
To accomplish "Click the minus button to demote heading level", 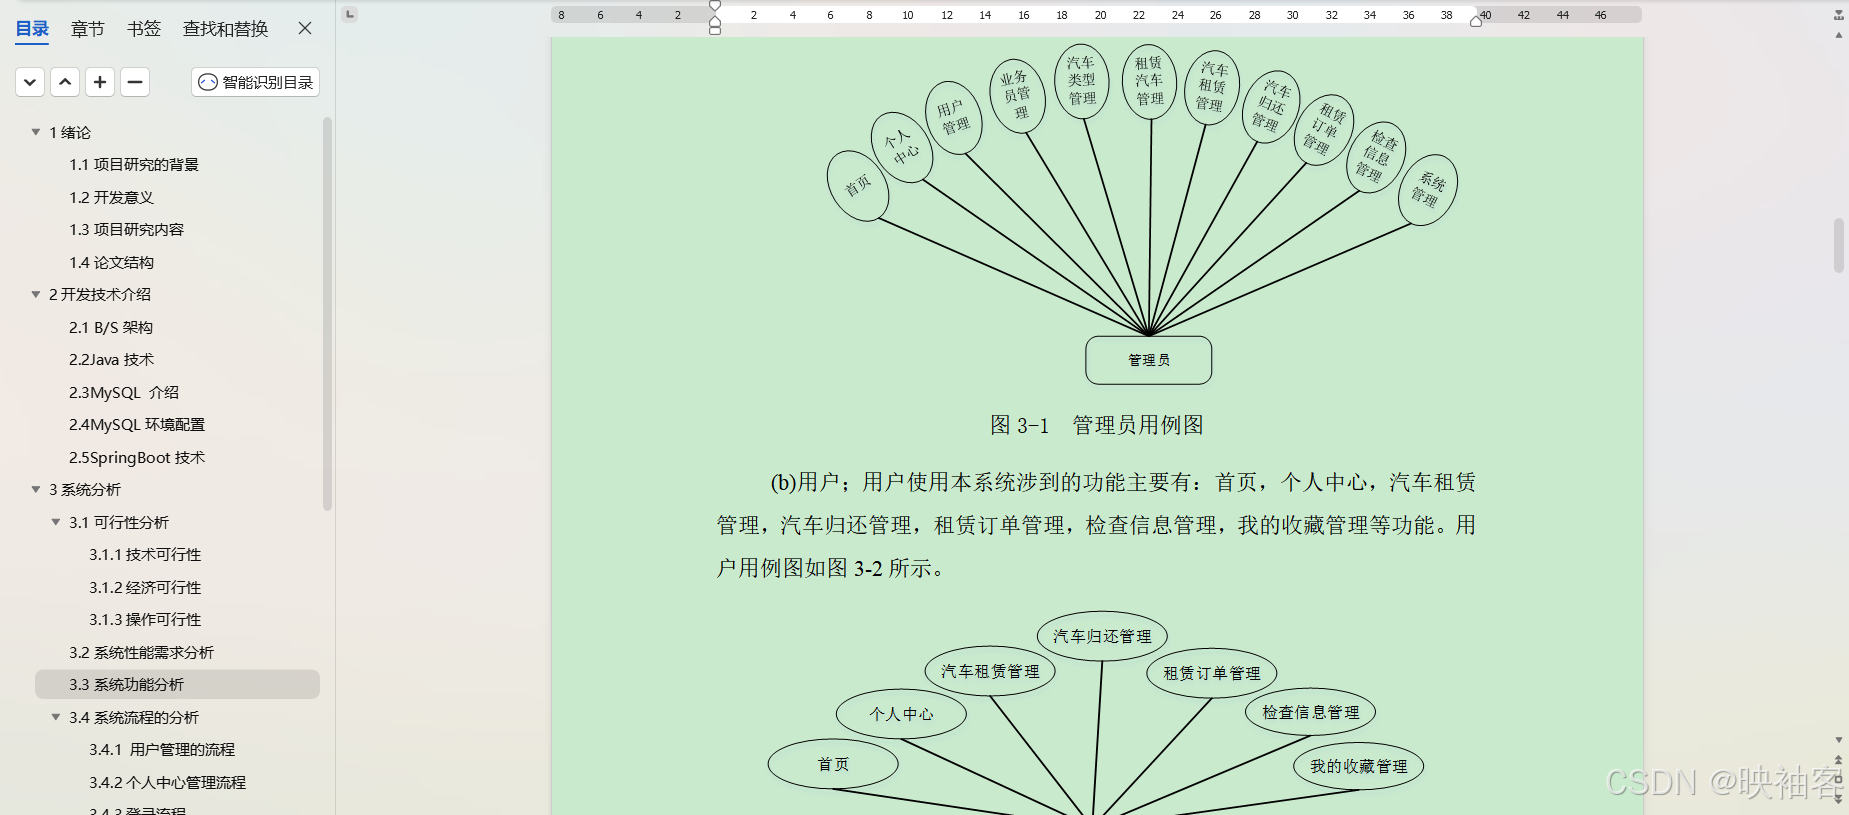I will click(x=135, y=82).
